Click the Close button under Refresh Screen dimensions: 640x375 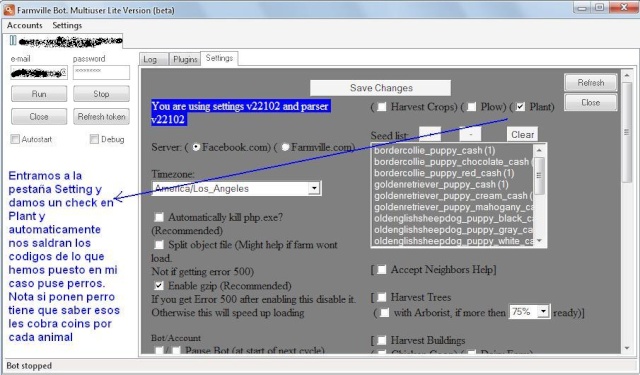[x=591, y=102]
